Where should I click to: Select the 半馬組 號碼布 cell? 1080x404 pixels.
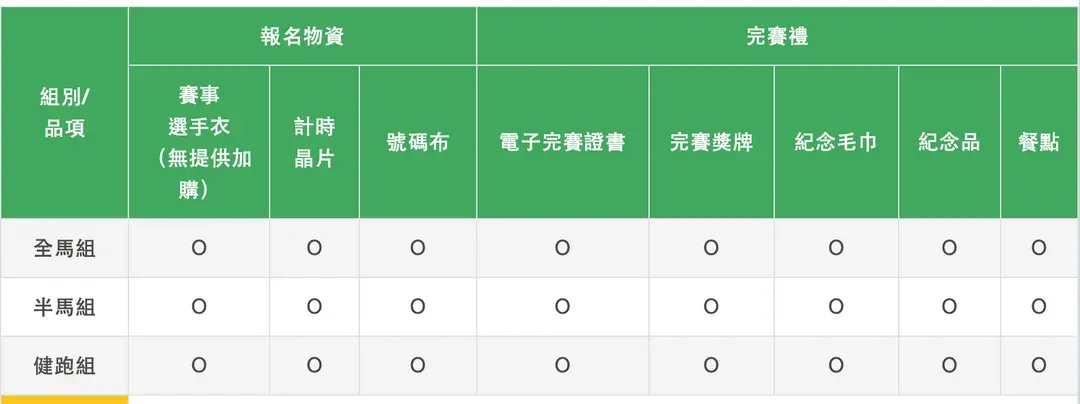point(418,307)
